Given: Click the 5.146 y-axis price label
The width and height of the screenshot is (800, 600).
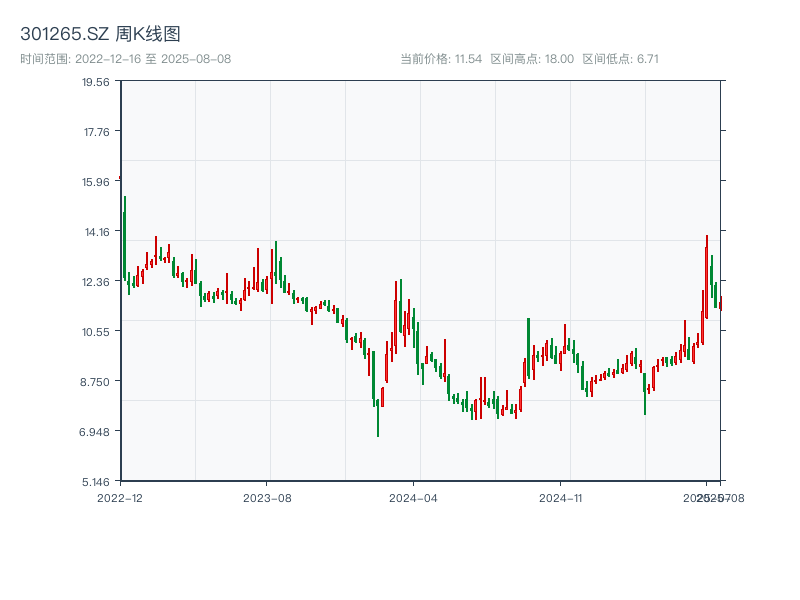Looking at the screenshot, I should (96, 482).
